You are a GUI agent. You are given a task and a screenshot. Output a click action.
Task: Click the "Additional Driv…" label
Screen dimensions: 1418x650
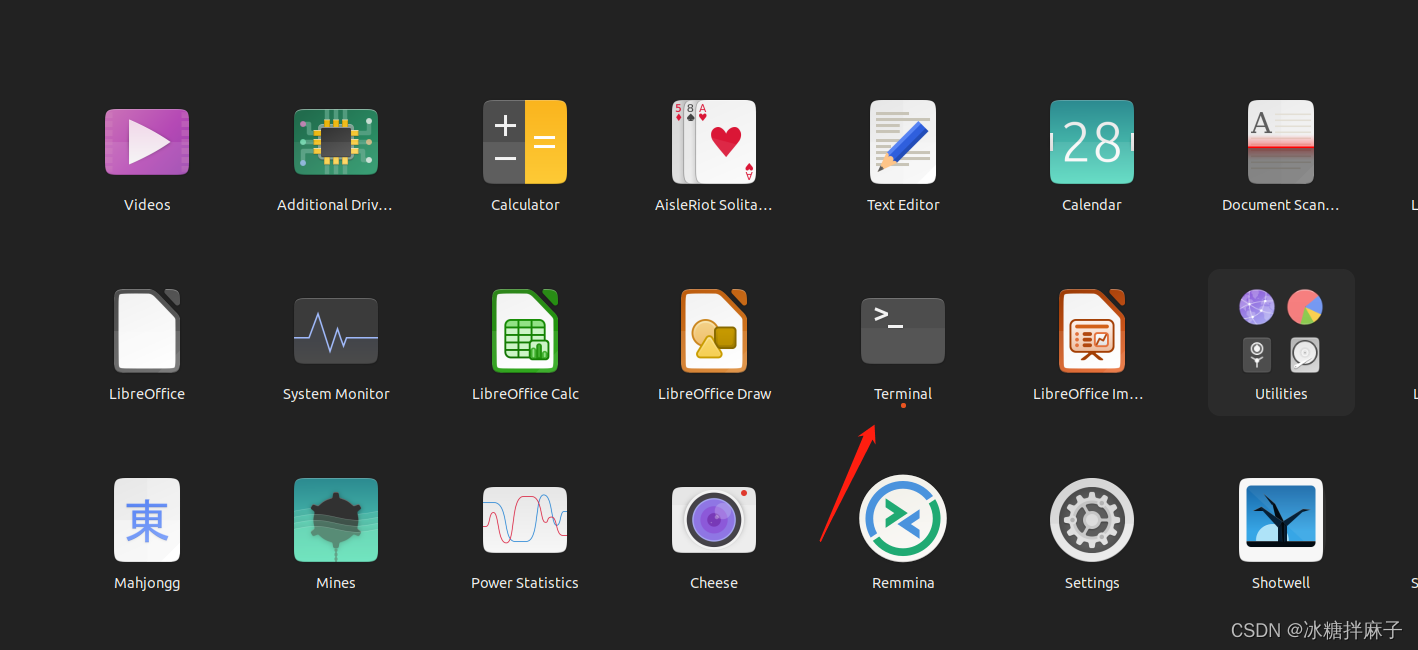point(335,205)
